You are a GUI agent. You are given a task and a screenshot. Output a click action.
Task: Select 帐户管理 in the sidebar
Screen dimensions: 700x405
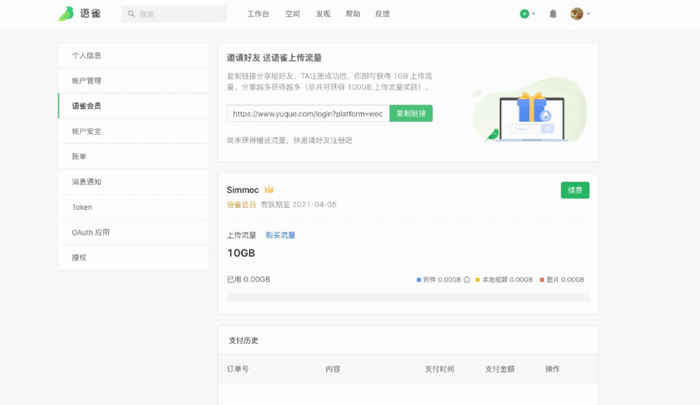tap(133, 81)
